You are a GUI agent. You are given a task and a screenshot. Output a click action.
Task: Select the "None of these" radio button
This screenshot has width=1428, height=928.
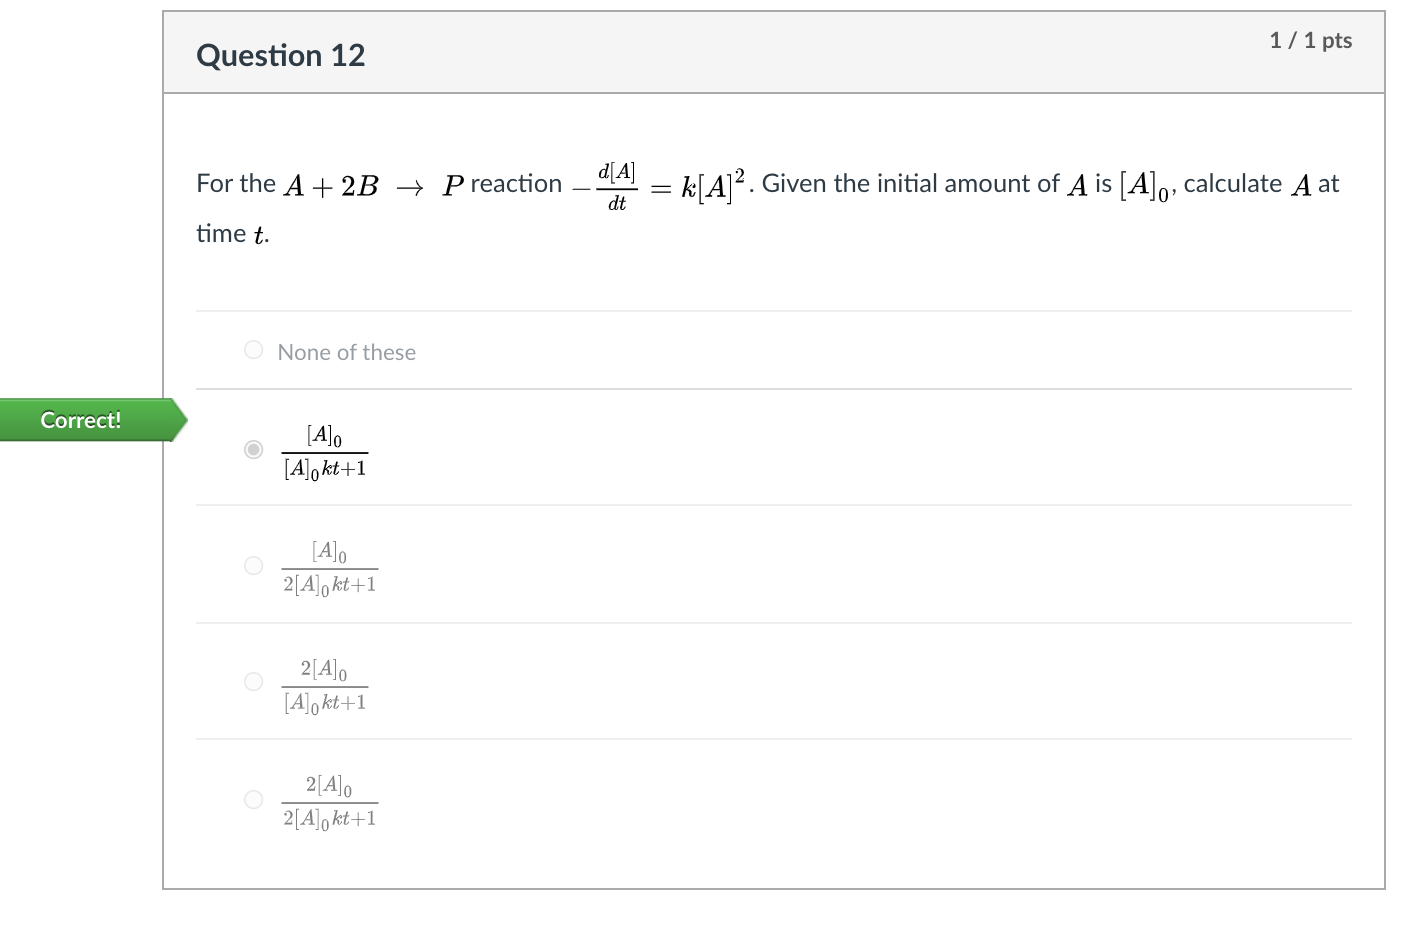coord(253,349)
